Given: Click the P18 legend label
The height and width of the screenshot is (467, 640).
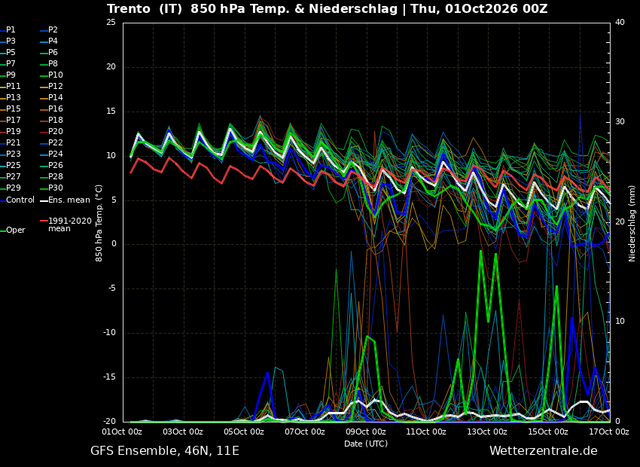Looking at the screenshot, I should 56,120.
